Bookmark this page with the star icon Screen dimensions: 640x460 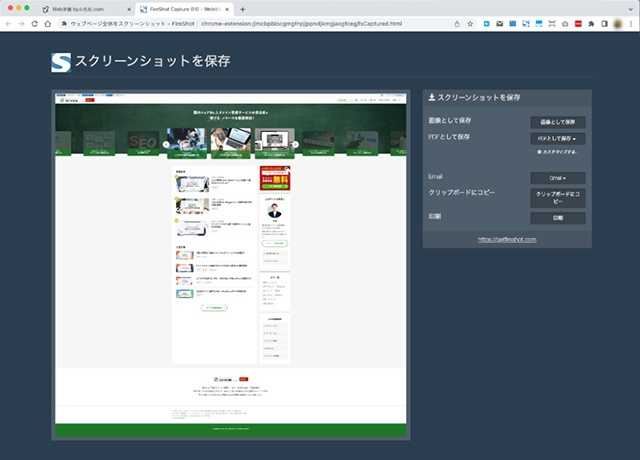coord(470,24)
